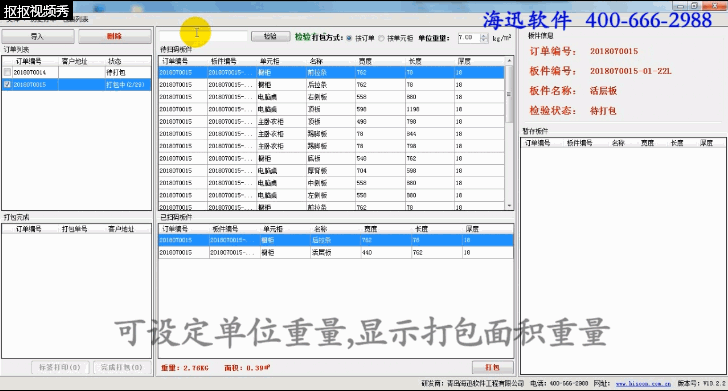Click 宽度 header in scanned parts table
Image resolution: width=728 pixels, height=391 pixels.
tap(370, 229)
